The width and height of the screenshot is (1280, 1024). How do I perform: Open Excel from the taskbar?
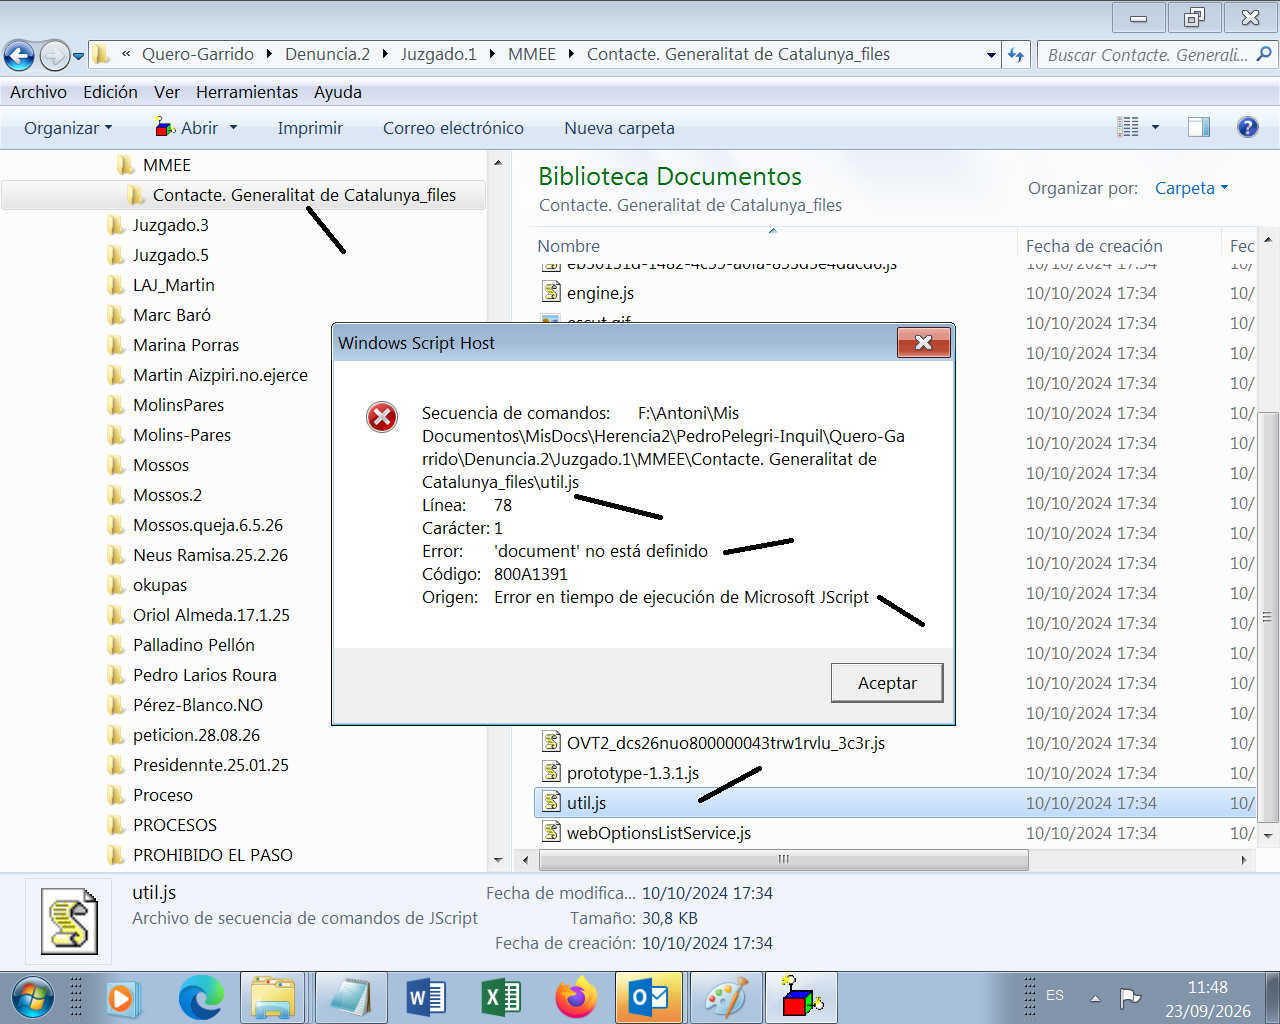click(501, 998)
